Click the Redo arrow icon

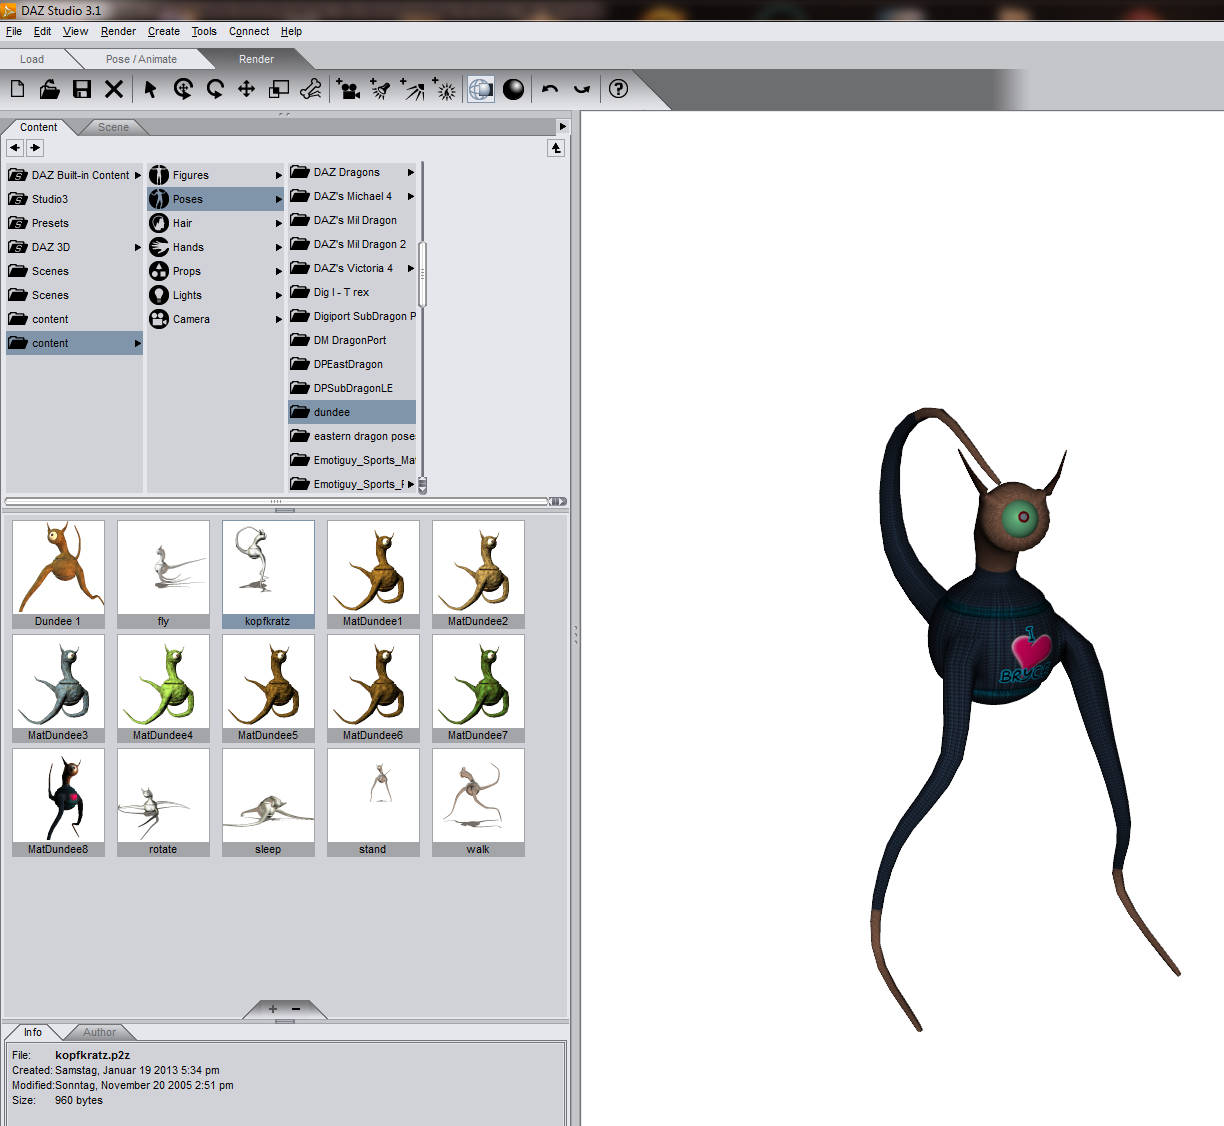click(582, 89)
